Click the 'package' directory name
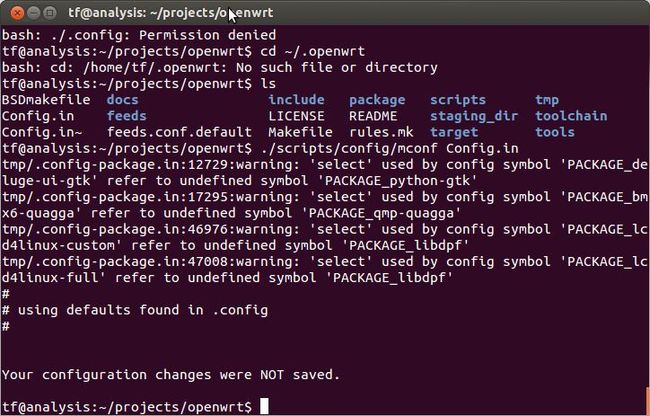Image resolution: width=650 pixels, height=416 pixels. [x=377, y=100]
